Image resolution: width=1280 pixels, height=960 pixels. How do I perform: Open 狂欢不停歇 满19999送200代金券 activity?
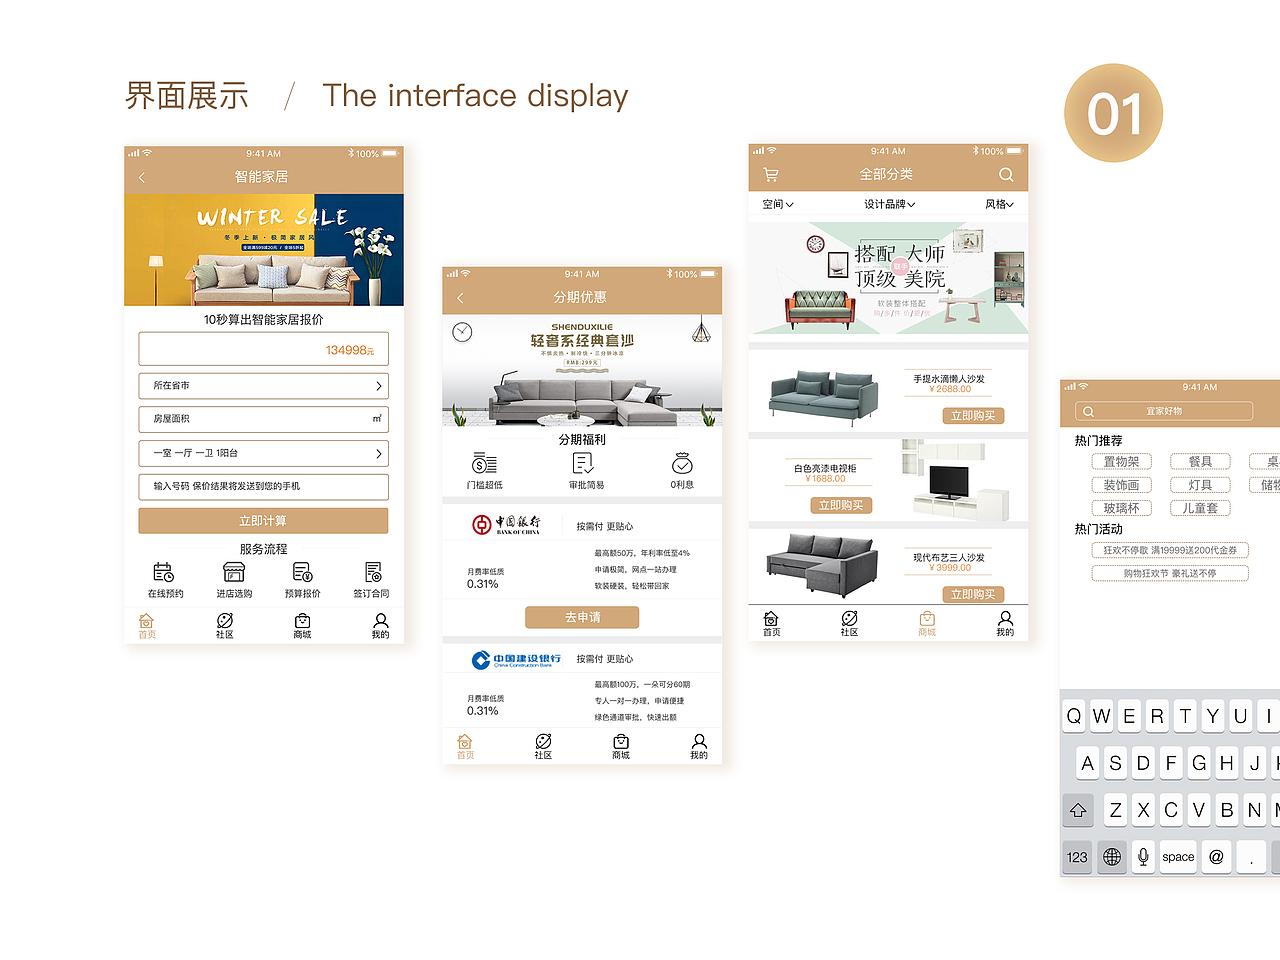click(1170, 550)
